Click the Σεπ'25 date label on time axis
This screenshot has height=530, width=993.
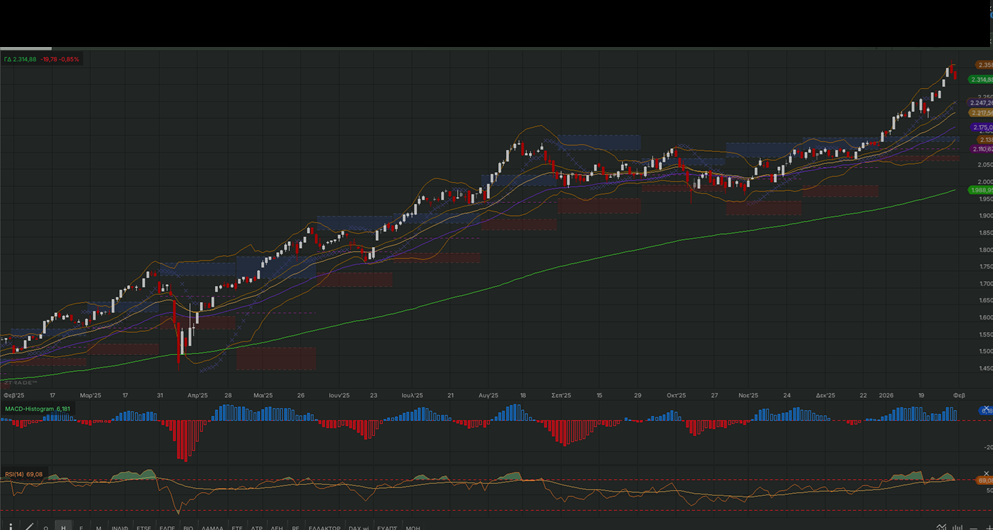561,395
